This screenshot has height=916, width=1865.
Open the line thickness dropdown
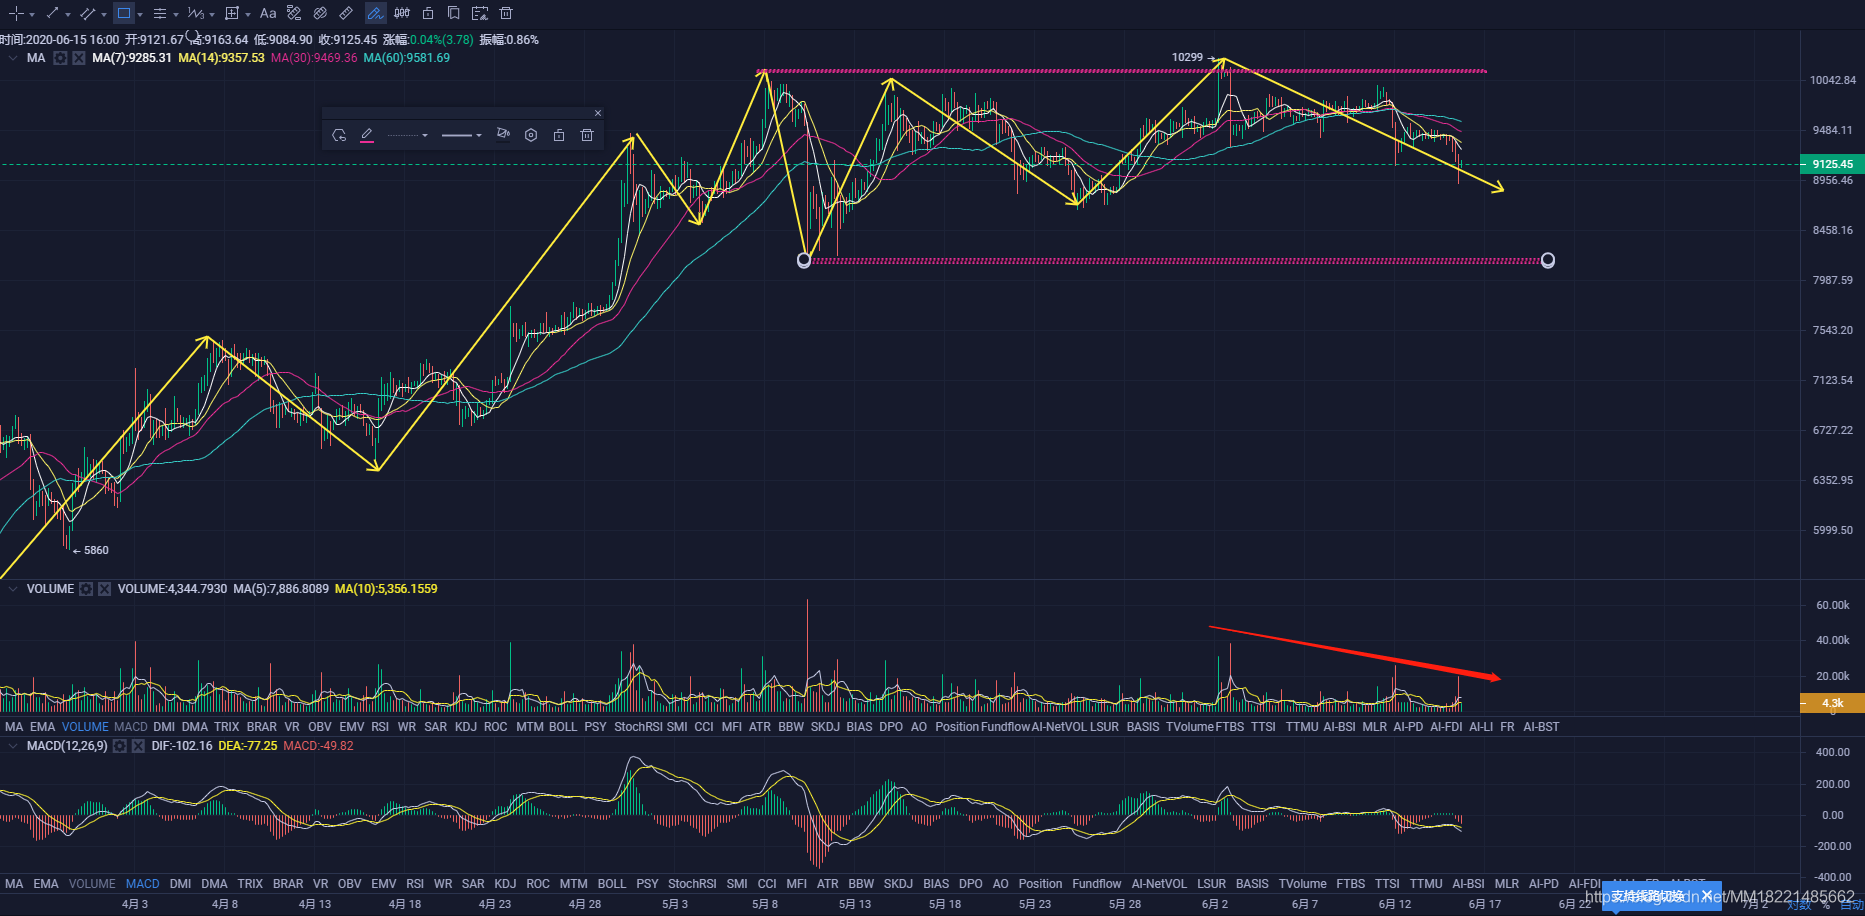tap(462, 135)
